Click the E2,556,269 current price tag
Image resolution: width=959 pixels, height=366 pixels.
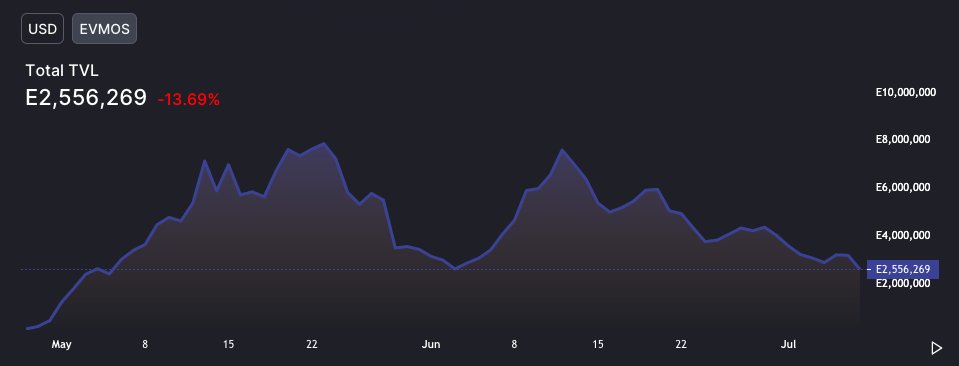[903, 269]
